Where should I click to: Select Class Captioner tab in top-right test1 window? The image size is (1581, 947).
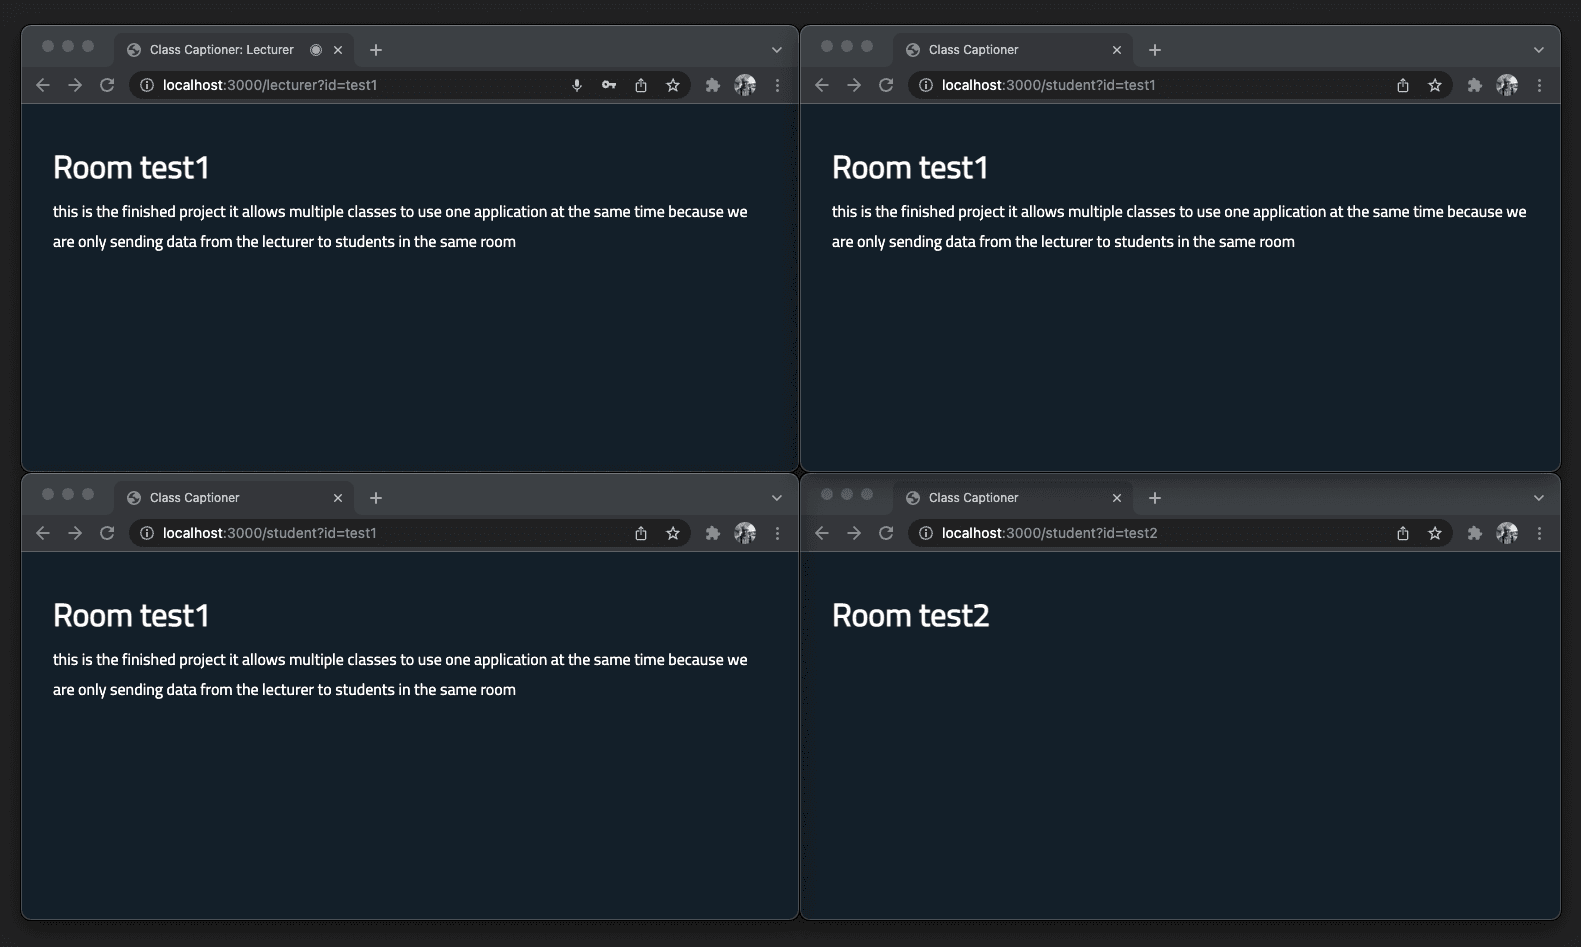[1014, 50]
